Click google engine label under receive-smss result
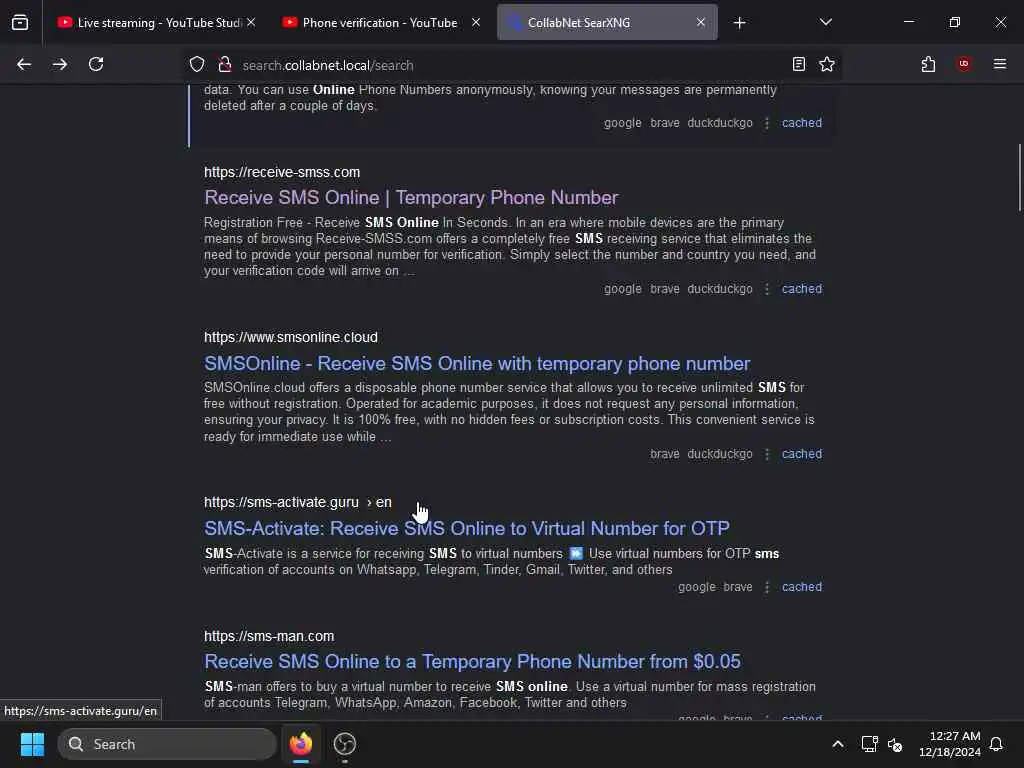The width and height of the screenshot is (1024, 768). 622,289
